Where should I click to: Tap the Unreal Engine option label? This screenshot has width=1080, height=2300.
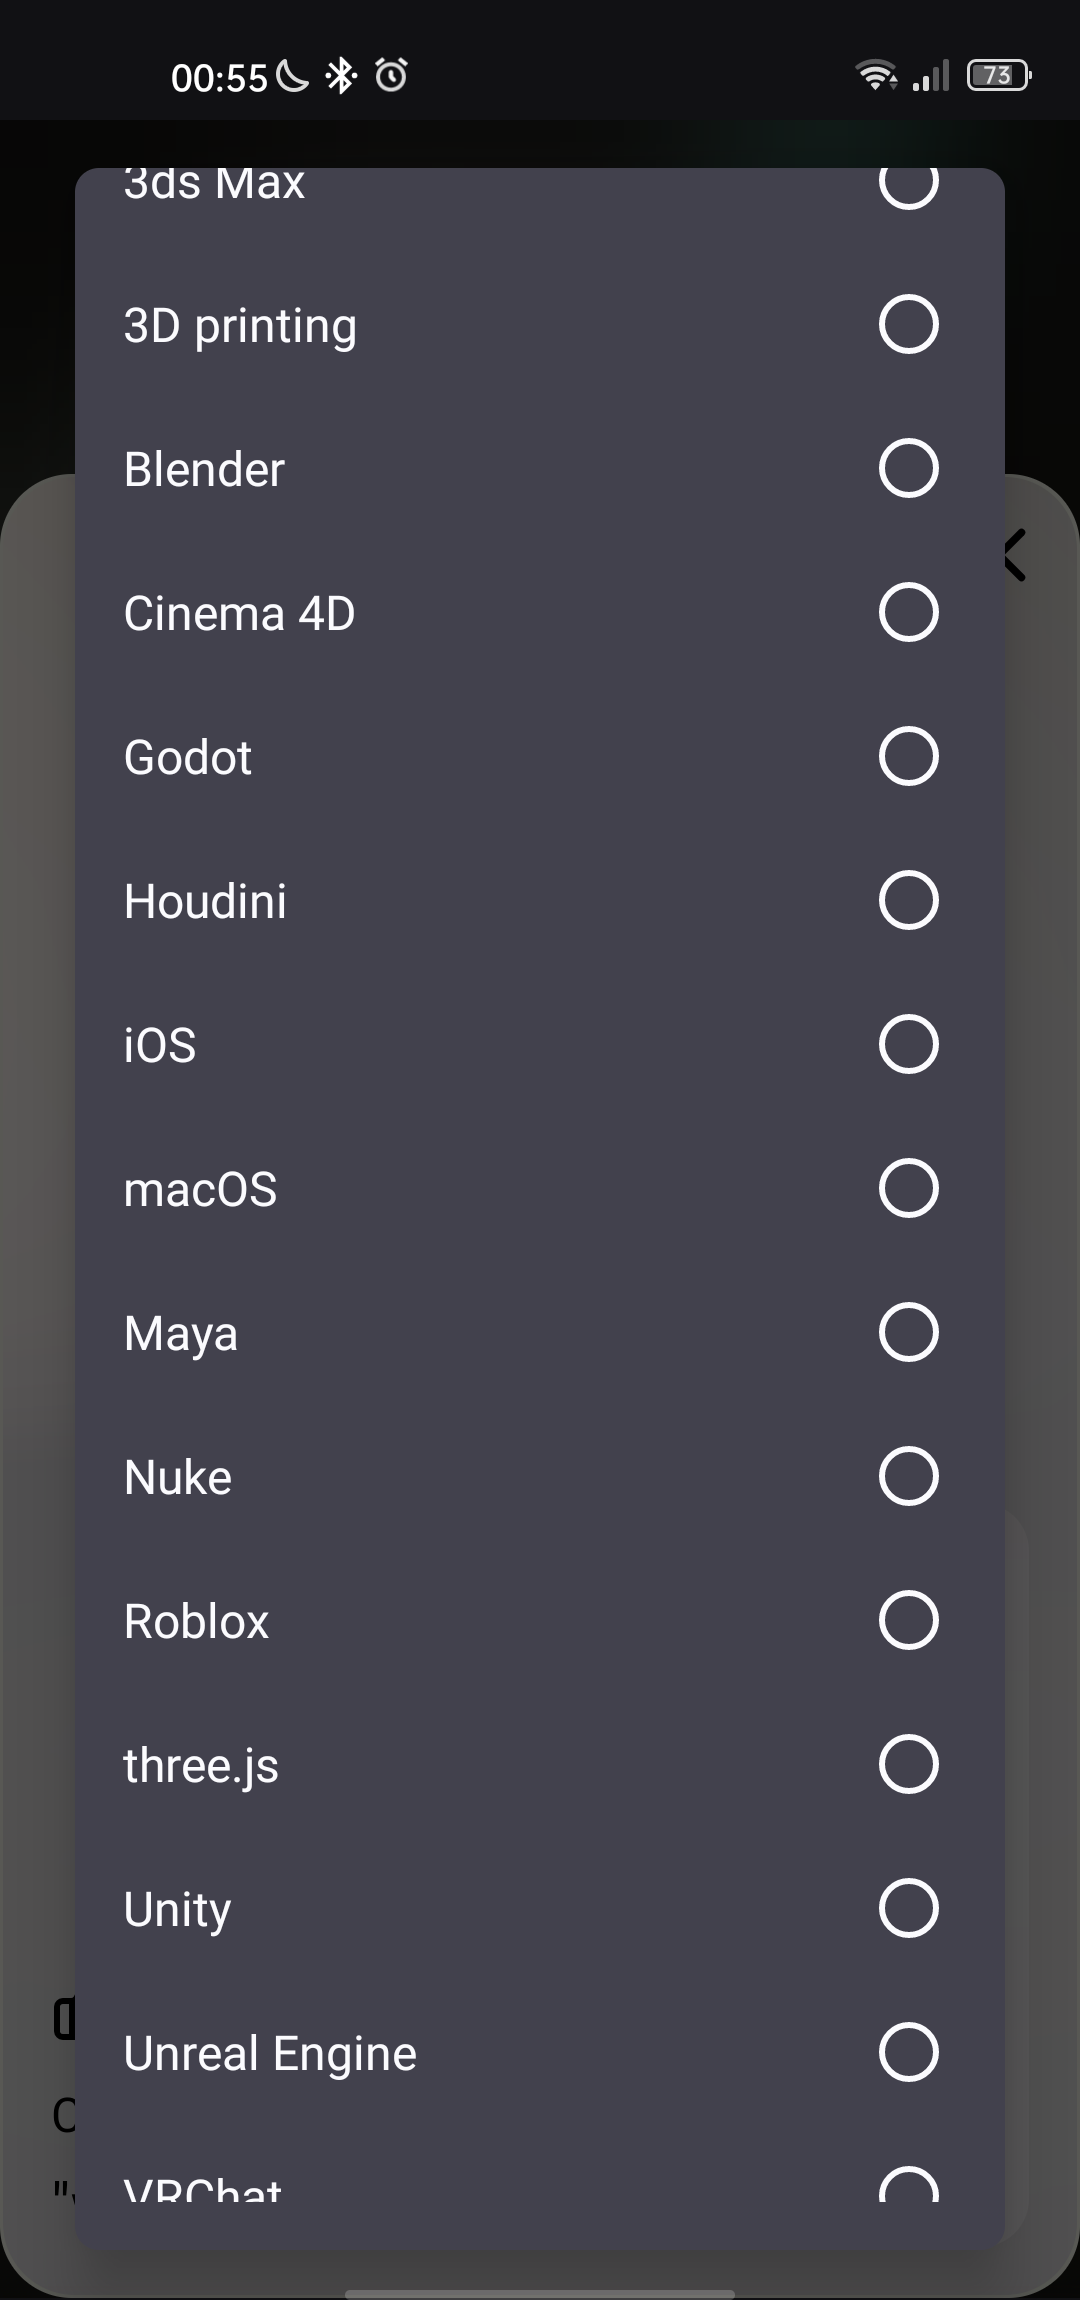[270, 2053]
